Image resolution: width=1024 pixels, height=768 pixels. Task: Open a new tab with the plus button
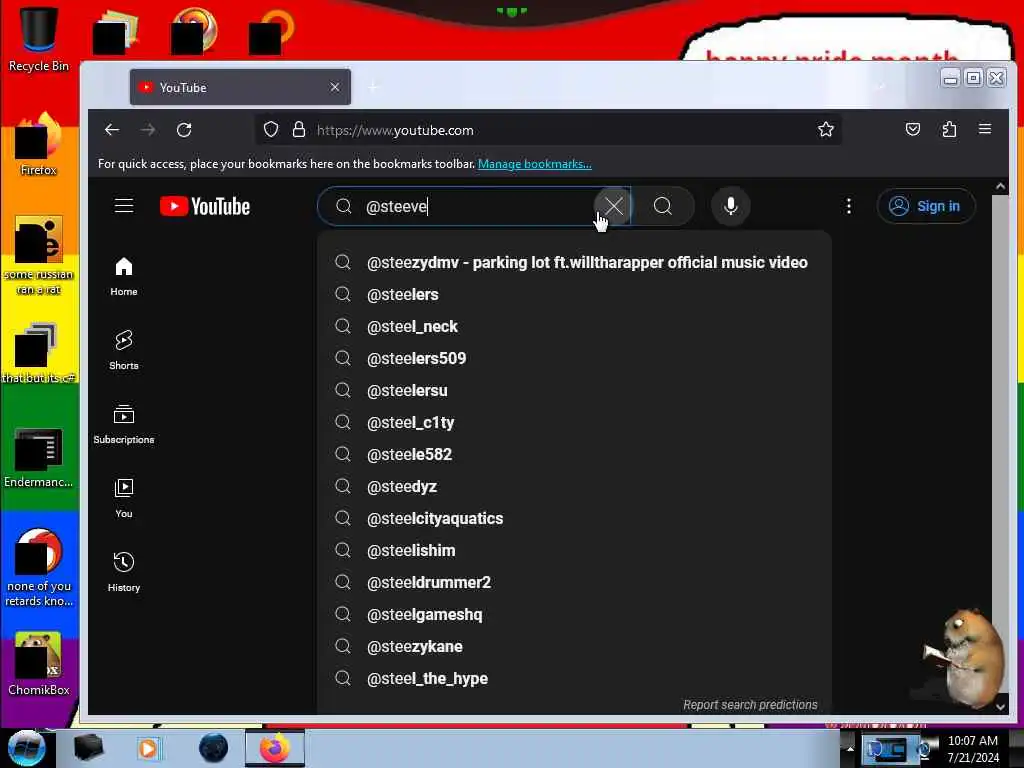(374, 87)
